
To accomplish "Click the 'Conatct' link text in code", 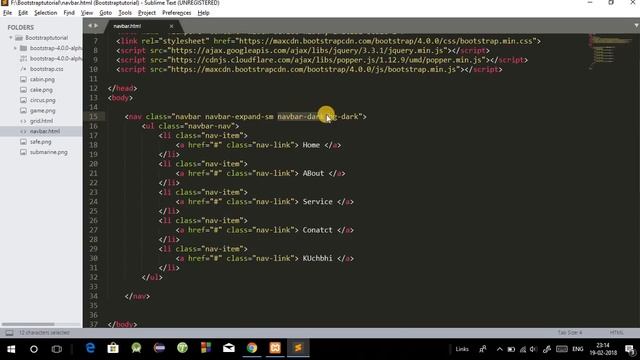I will [318, 230].
